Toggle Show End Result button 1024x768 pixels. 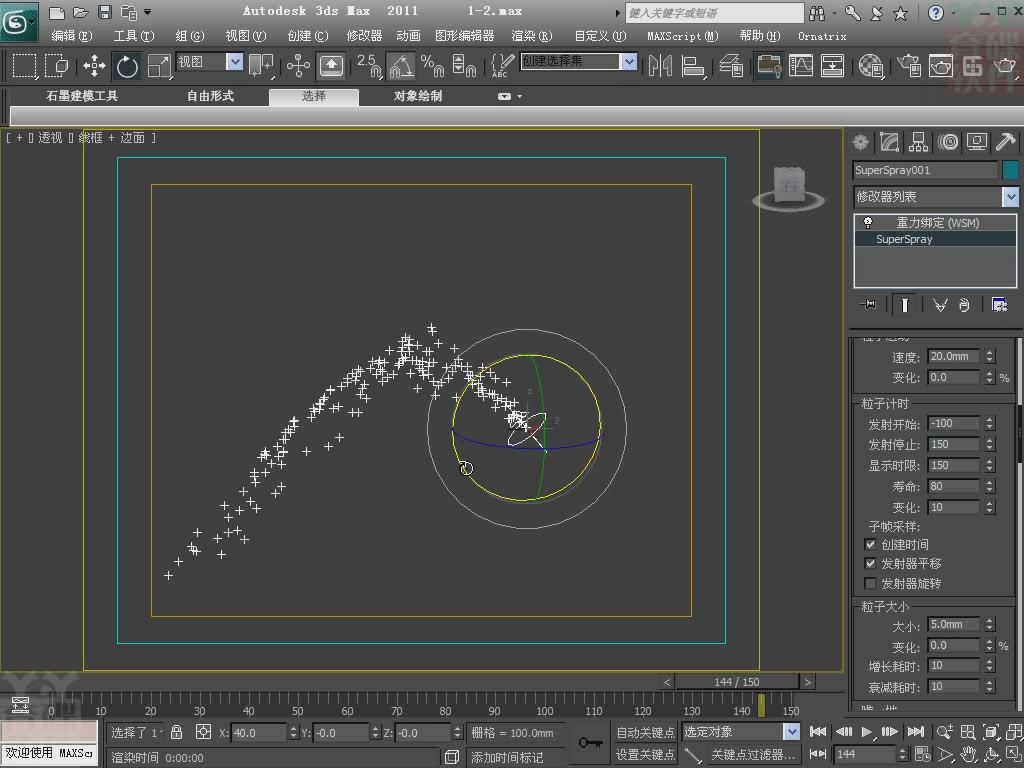[x=904, y=304]
